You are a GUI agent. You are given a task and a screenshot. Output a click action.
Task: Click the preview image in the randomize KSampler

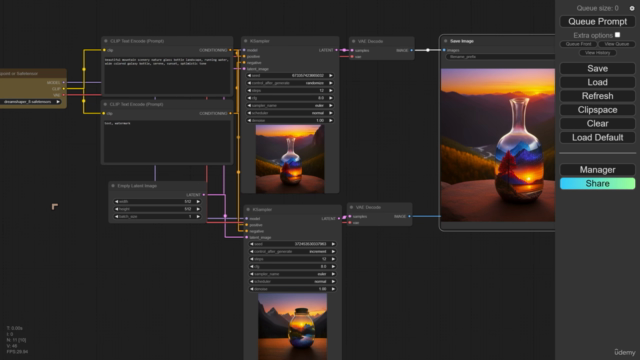coord(290,158)
